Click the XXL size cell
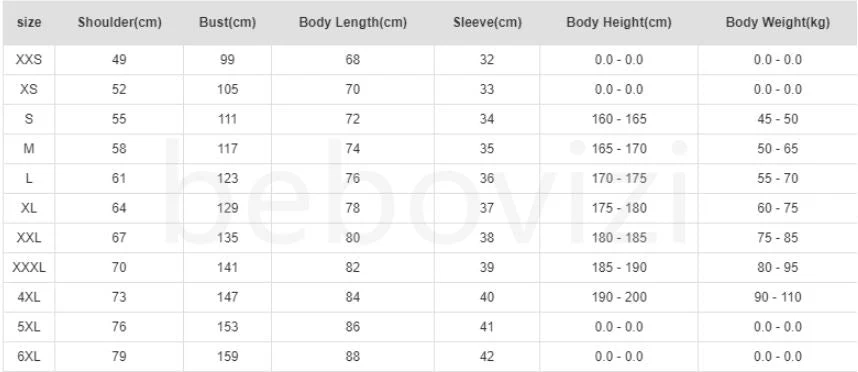The width and height of the screenshot is (858, 372). pos(29,237)
